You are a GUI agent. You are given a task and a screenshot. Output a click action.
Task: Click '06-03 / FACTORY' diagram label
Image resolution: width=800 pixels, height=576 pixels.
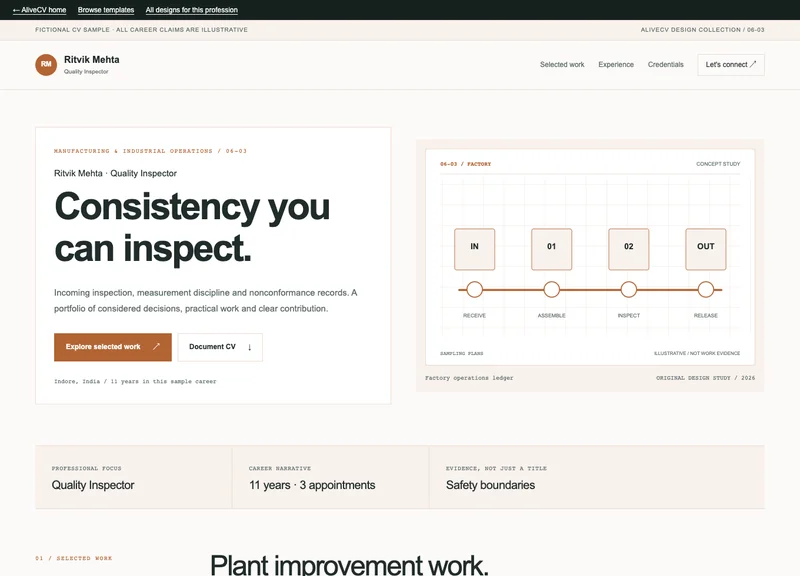465,164
